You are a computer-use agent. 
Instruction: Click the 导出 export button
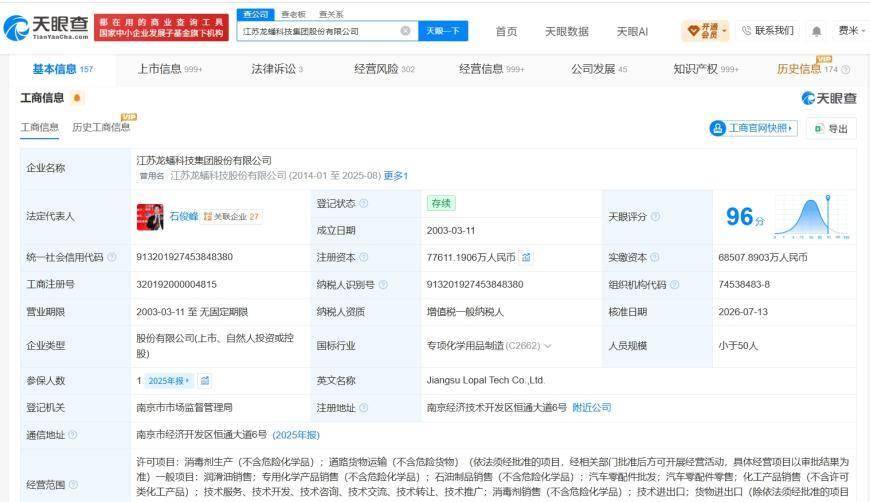(831, 129)
